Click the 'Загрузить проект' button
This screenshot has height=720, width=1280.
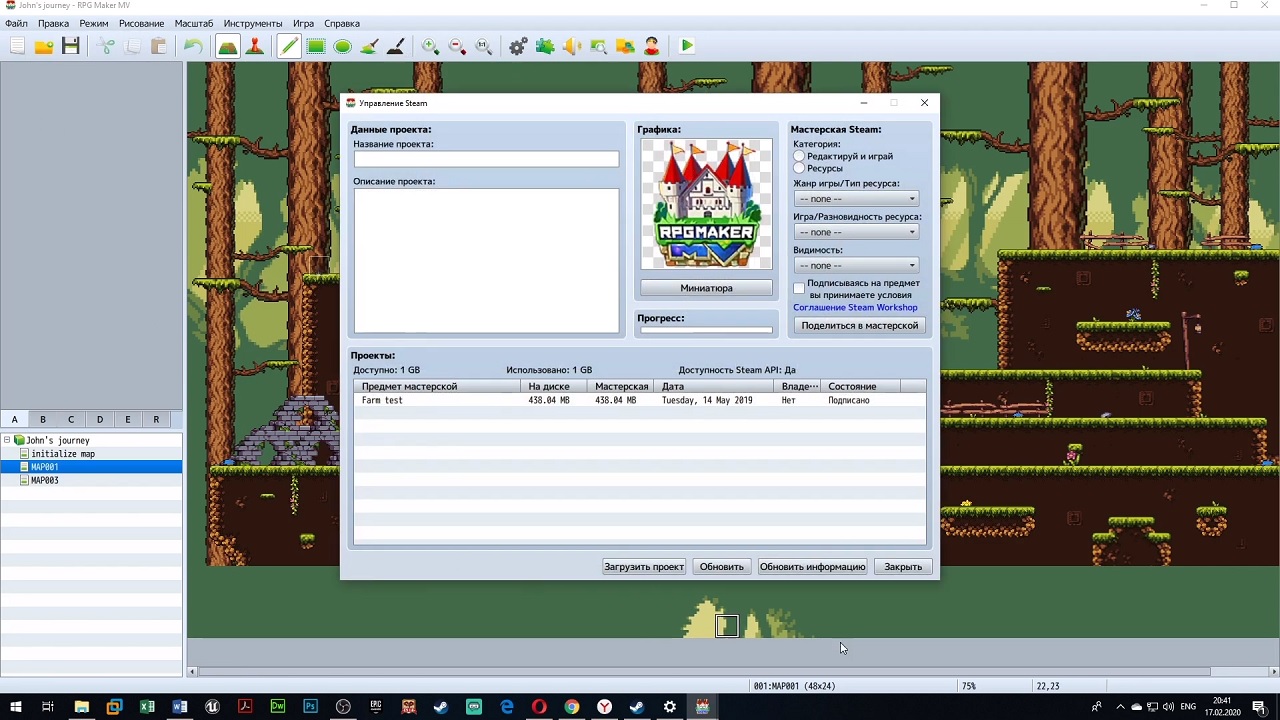click(643, 567)
